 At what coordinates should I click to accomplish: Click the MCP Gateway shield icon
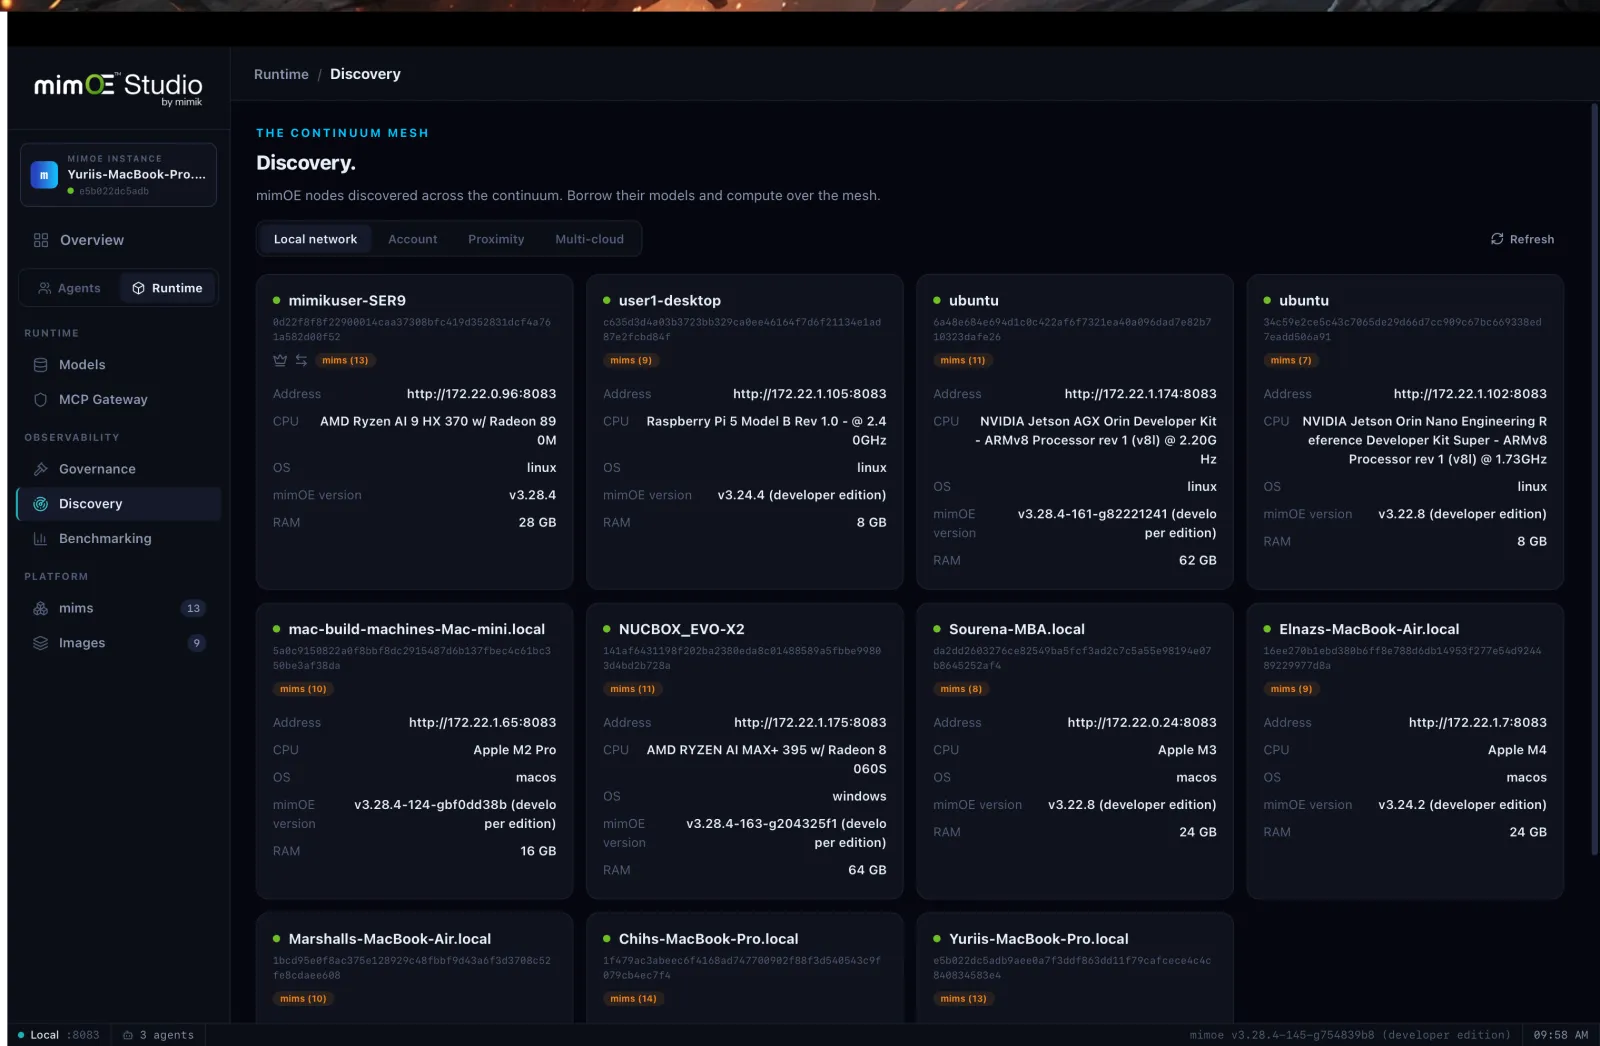point(41,400)
